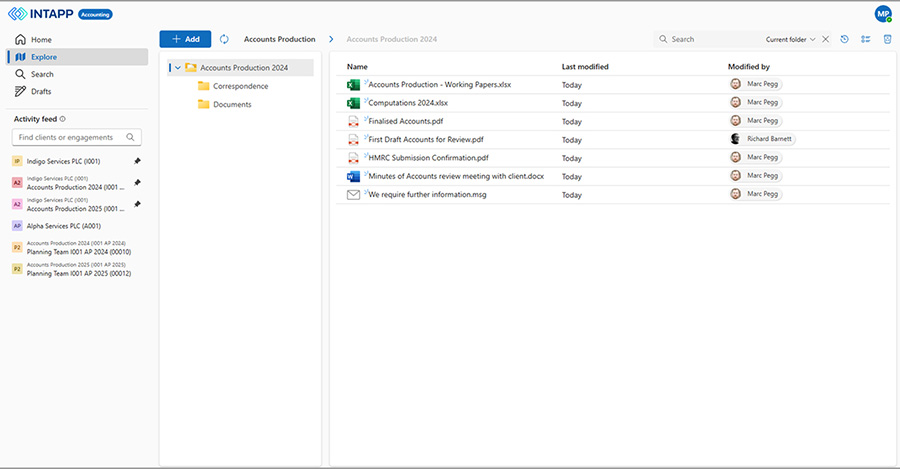Click the MP user avatar
Viewport: 900px width, 469px height.
[882, 13]
